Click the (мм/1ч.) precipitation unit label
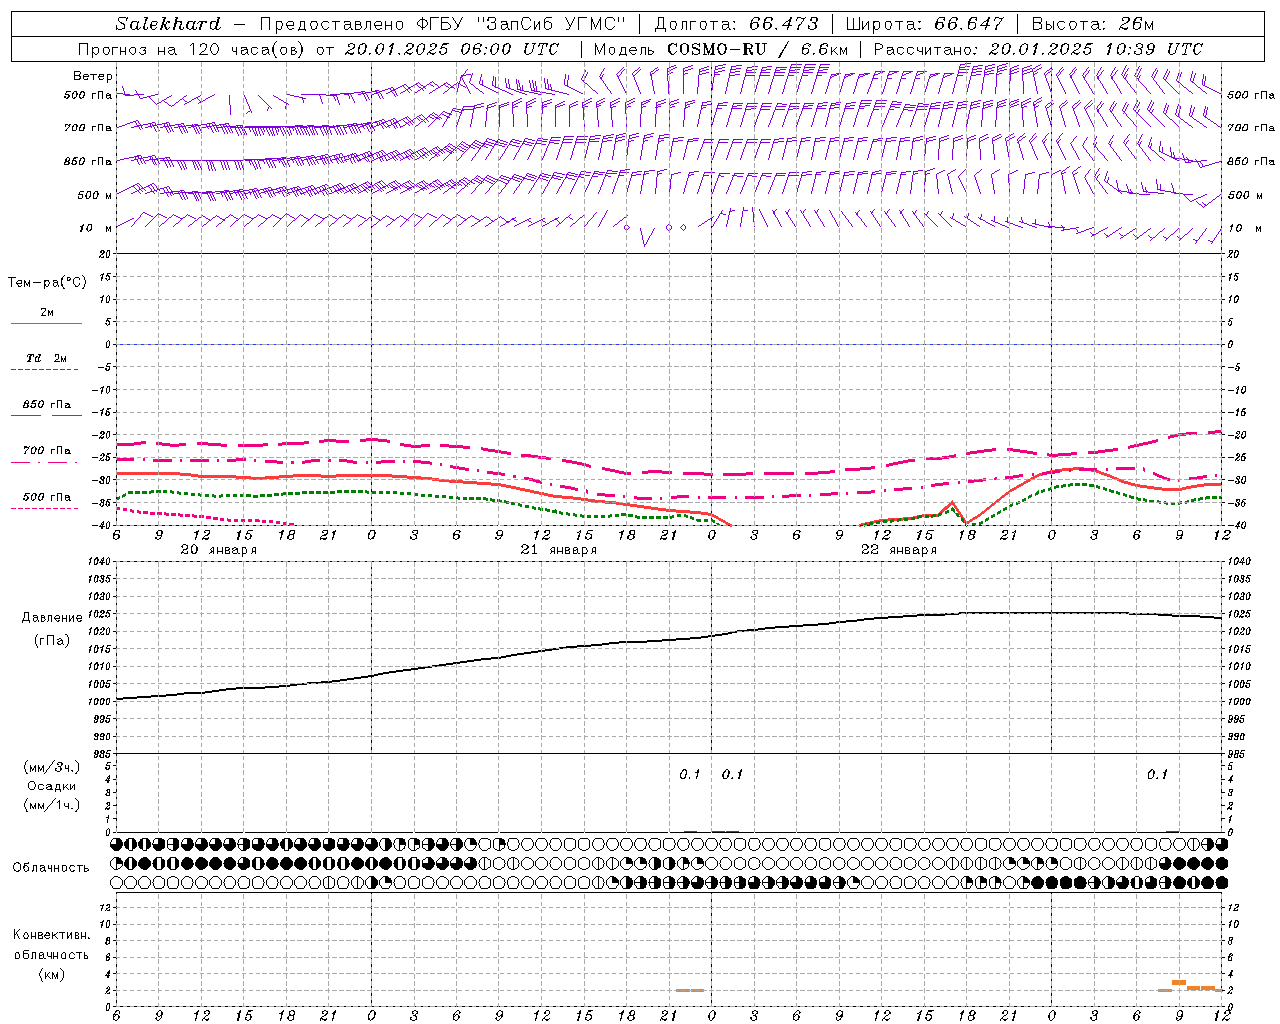1280x1024 pixels. coord(52,805)
